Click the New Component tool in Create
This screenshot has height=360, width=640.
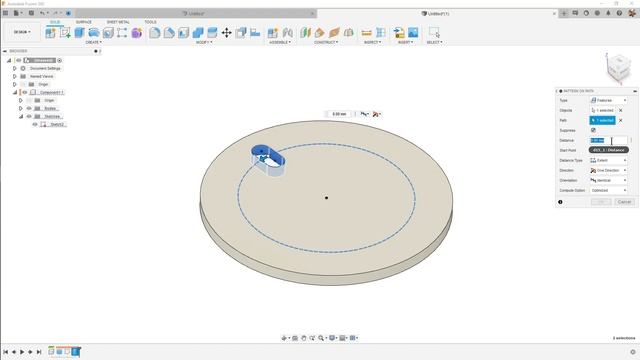pyautogui.click(x=50, y=33)
